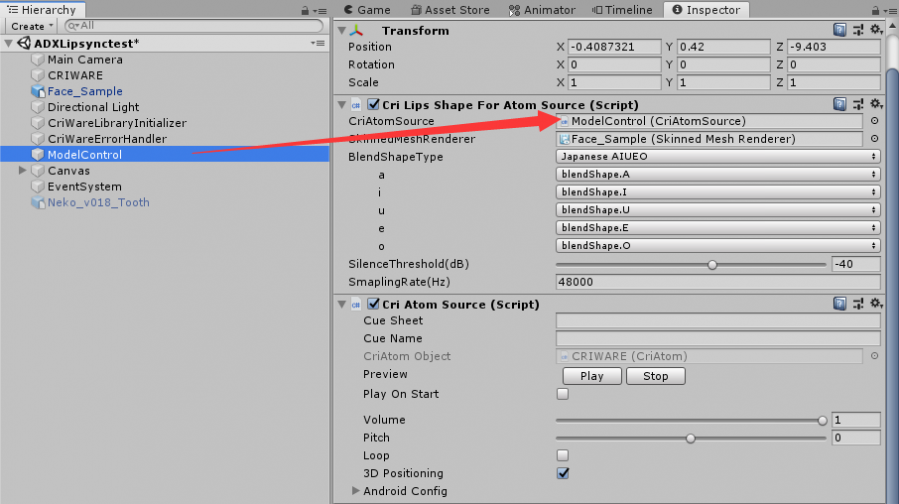
Task: Click the Neko_v018_Tooth prefab cube icon
Action: pyautogui.click(x=38, y=202)
